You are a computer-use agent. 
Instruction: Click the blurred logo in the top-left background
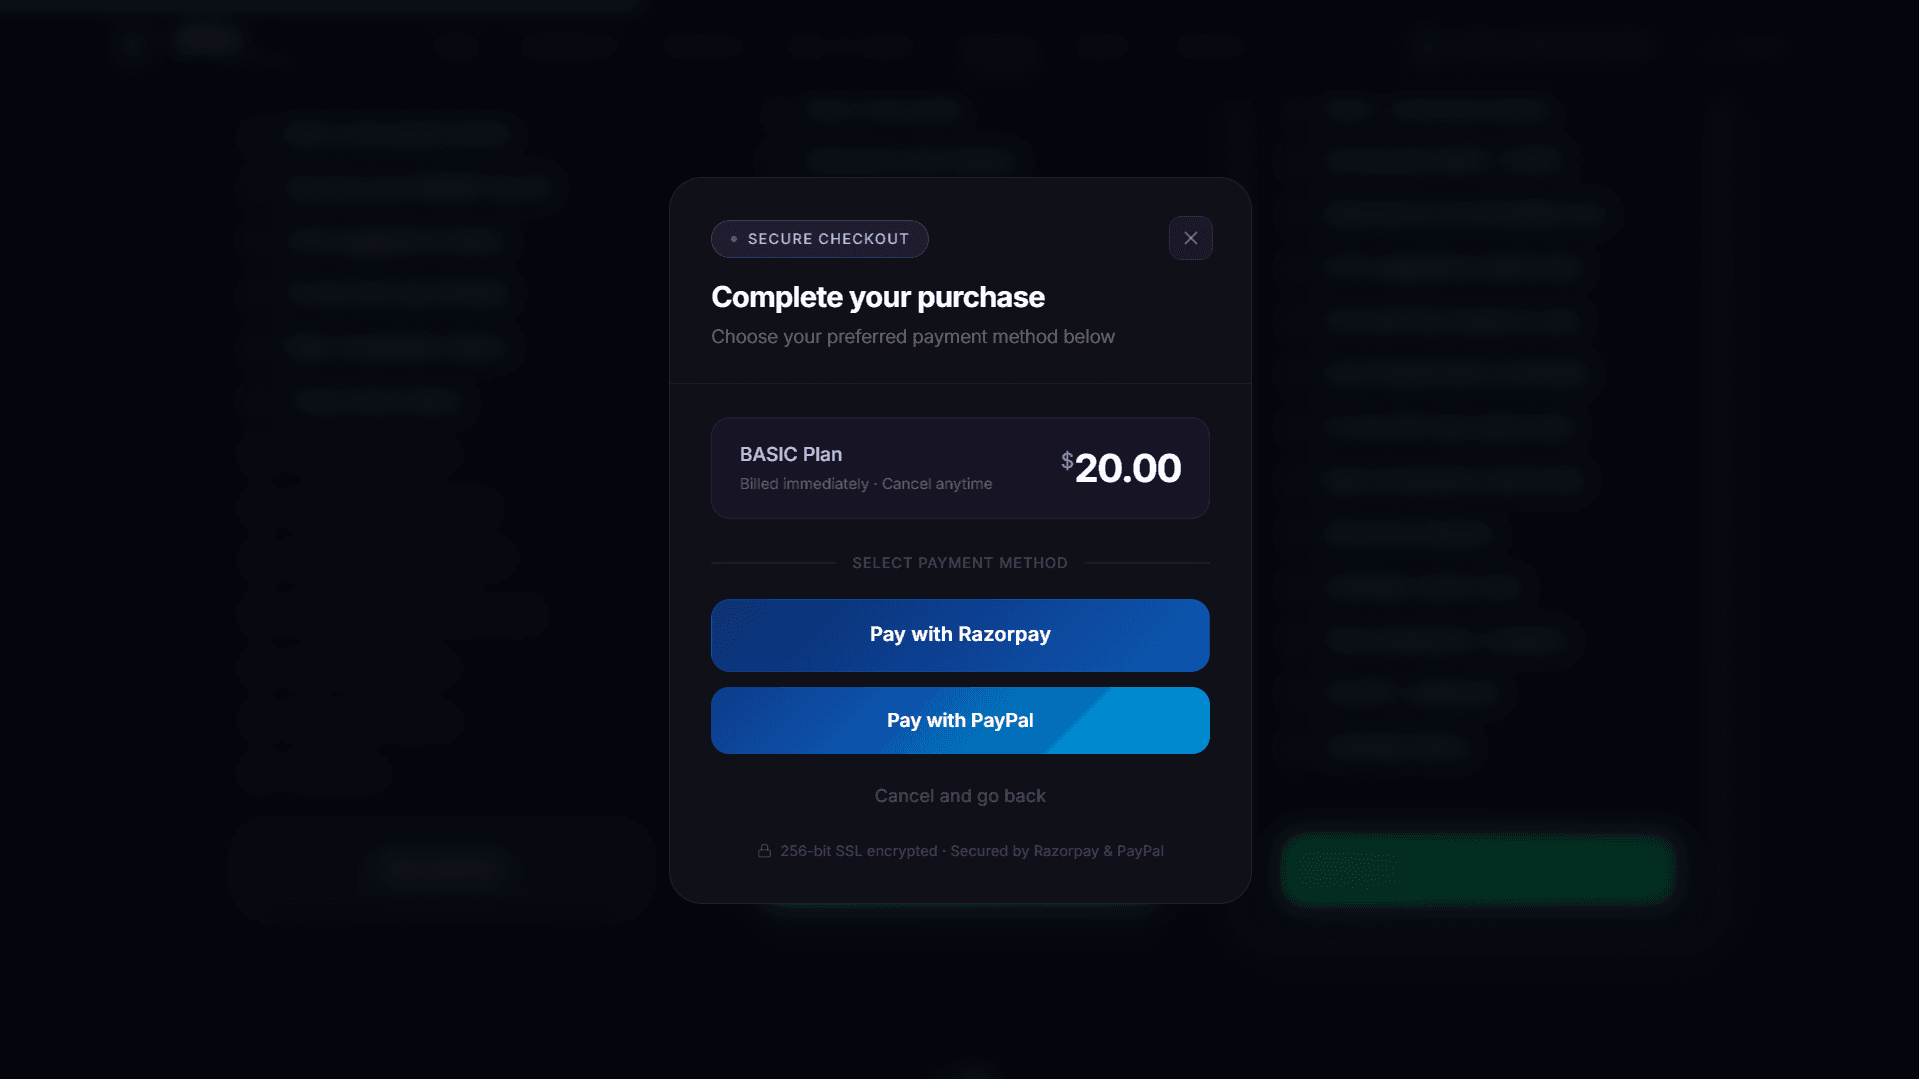(207, 42)
